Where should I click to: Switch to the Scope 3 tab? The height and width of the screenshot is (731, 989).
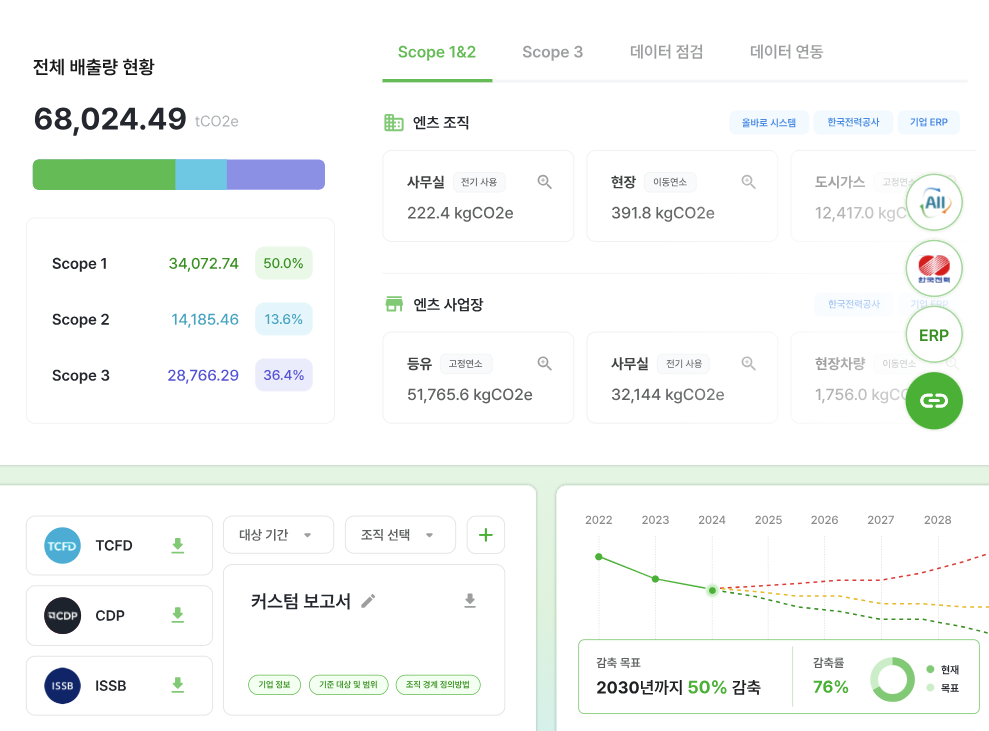click(x=552, y=52)
